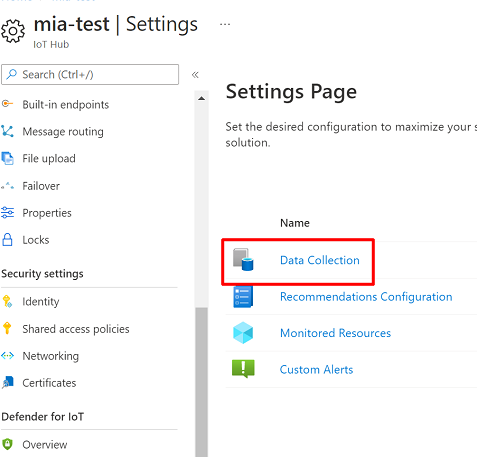Open File upload menu item
Viewport: 477px width, 457px height.
[x=49, y=159]
